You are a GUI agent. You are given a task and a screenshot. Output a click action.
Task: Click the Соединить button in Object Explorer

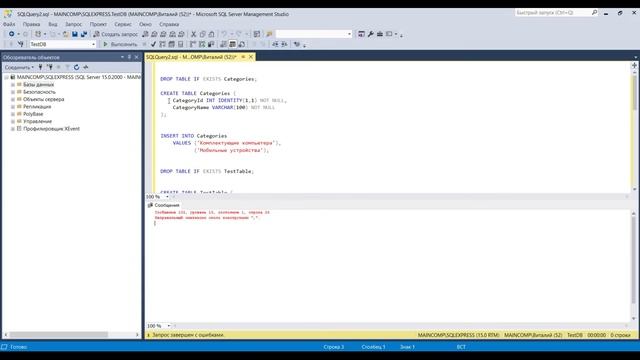tap(19, 67)
